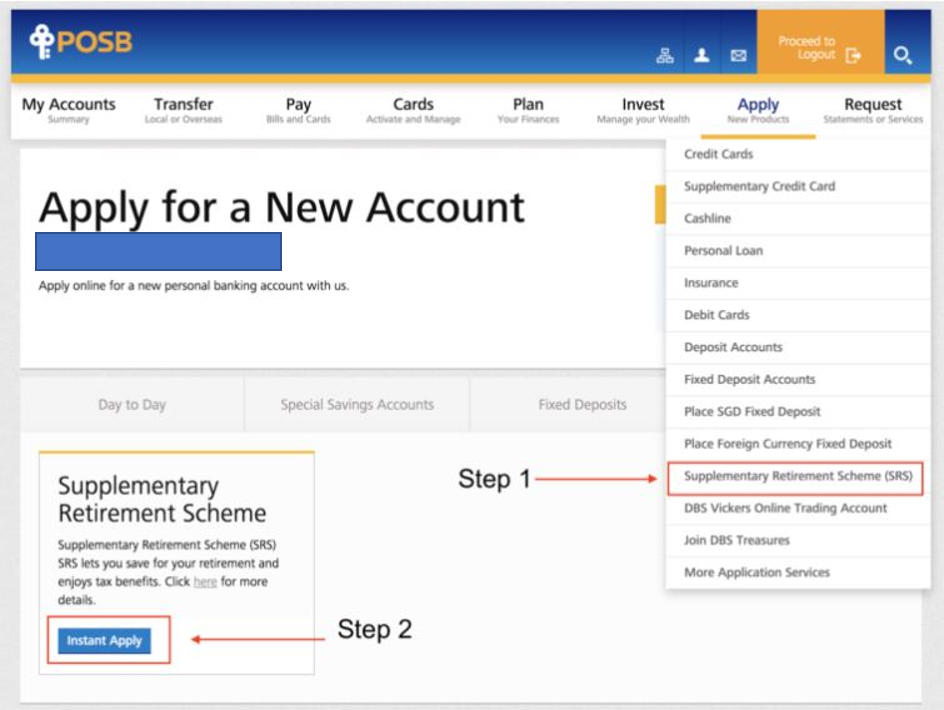Choose DBS Vickers Online Trading Account

tap(798, 508)
